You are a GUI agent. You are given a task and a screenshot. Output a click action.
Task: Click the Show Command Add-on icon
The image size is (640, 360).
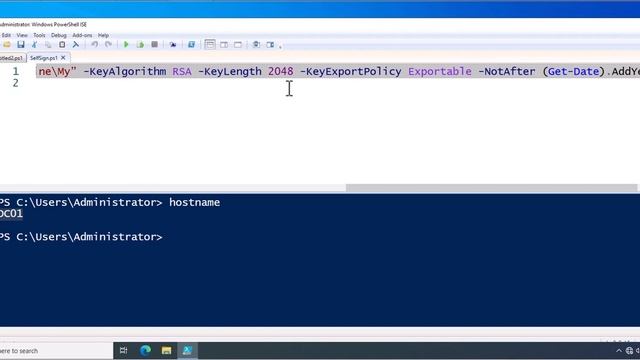click(270, 44)
